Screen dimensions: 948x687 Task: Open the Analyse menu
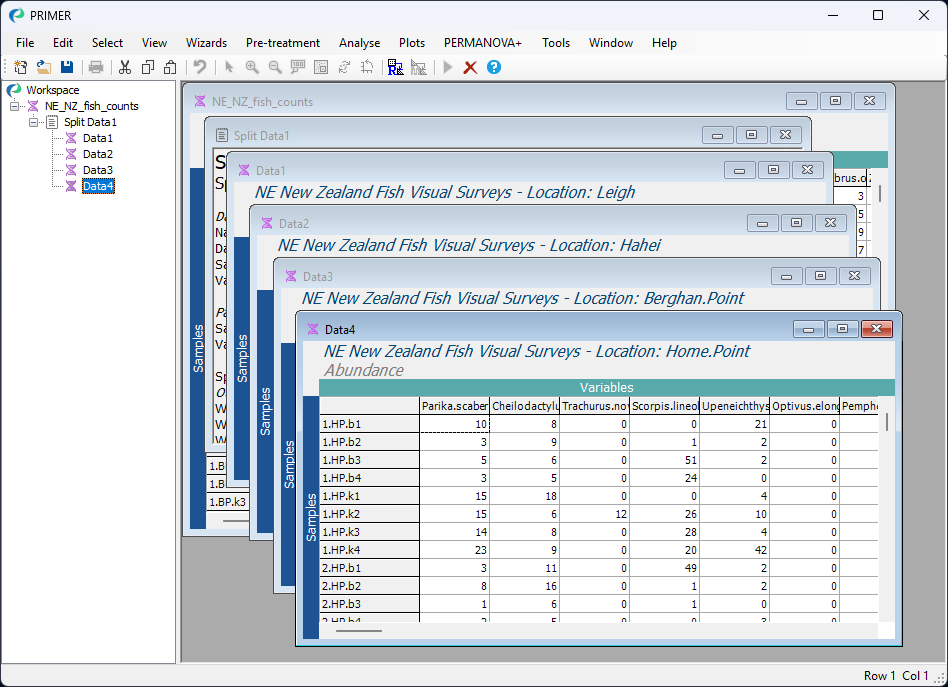point(359,43)
